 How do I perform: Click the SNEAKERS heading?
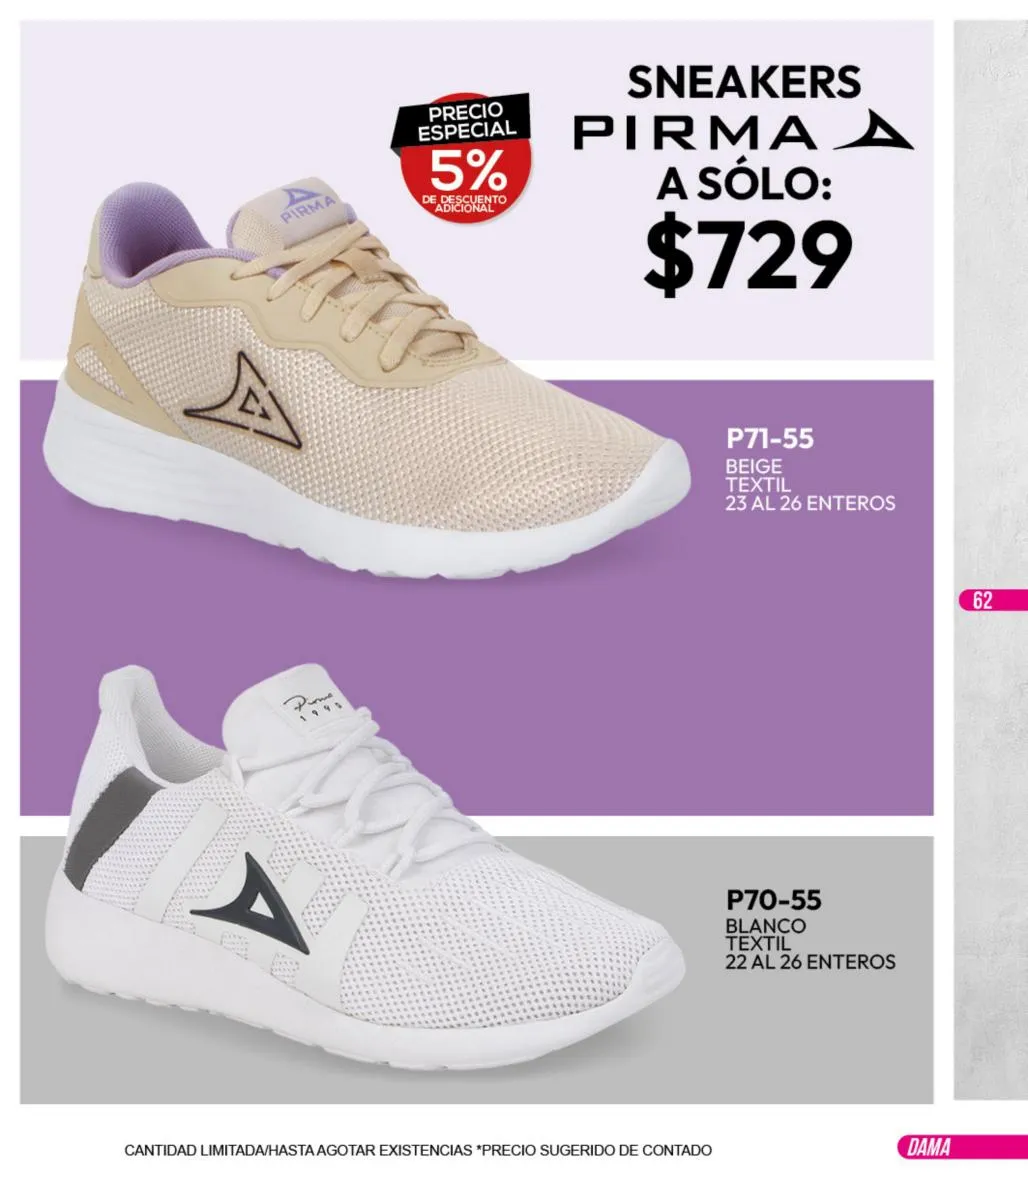744,82
